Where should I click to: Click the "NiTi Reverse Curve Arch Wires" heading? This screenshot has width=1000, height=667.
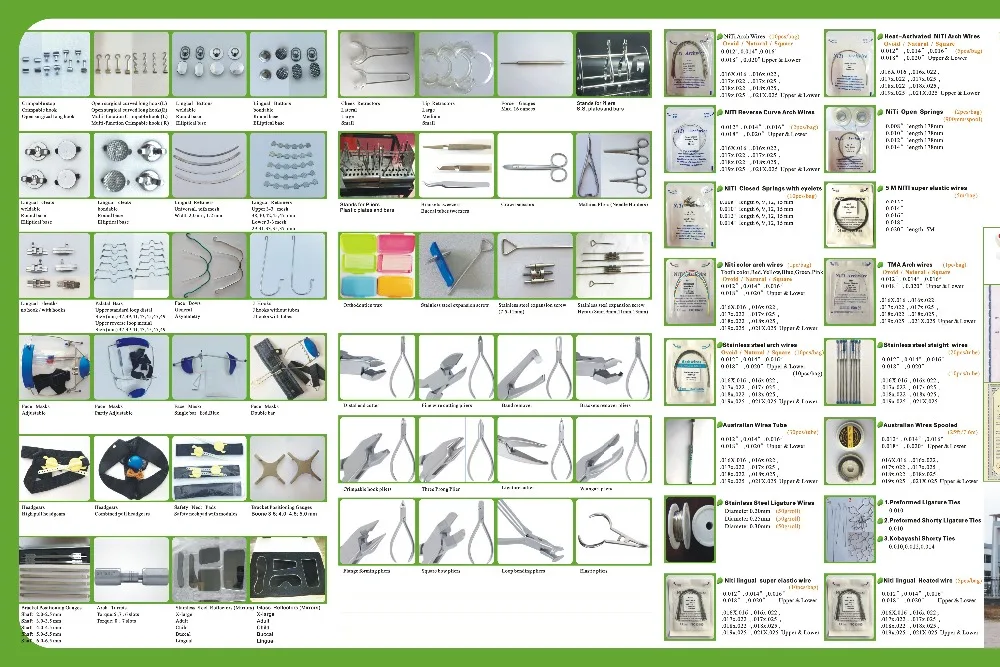[769, 112]
